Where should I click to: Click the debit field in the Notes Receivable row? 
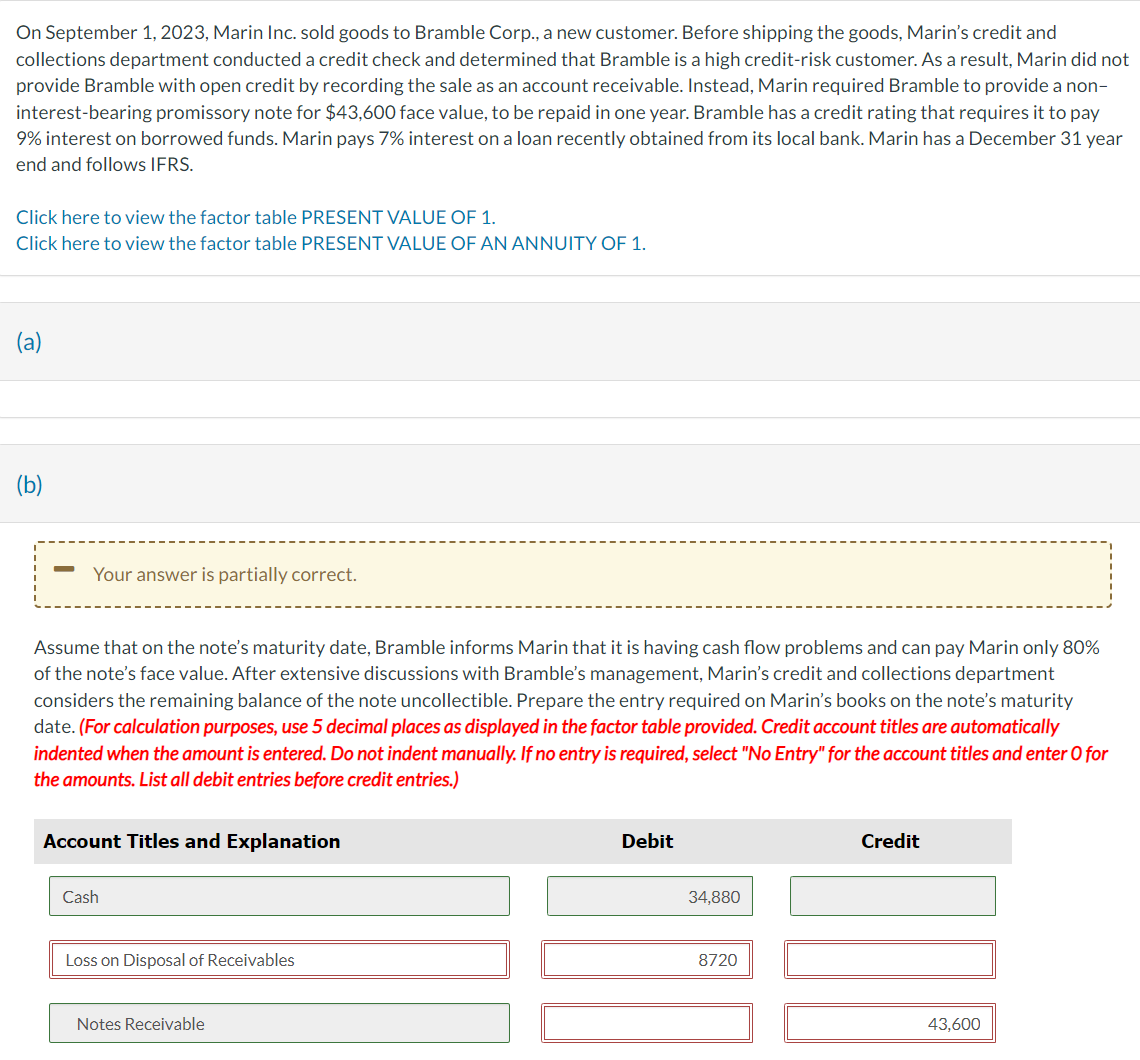click(x=647, y=1024)
